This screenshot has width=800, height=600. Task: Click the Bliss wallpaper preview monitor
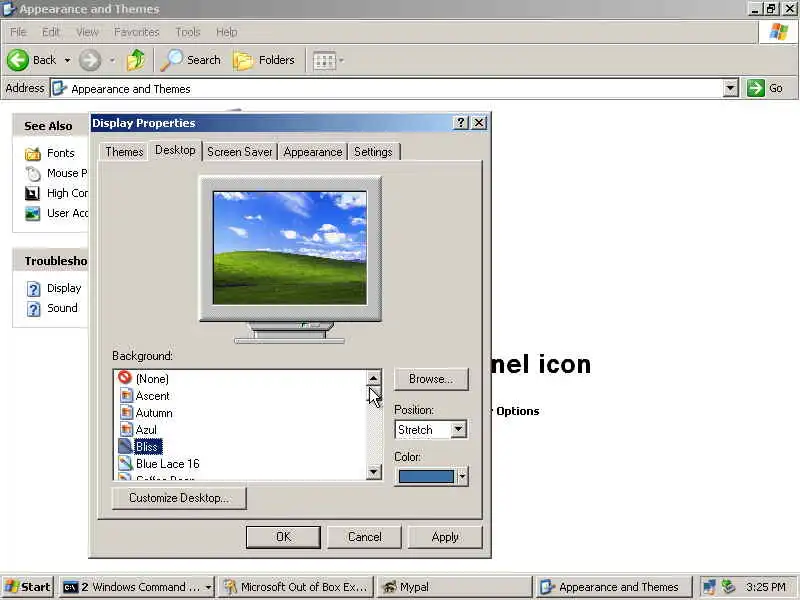(290, 248)
